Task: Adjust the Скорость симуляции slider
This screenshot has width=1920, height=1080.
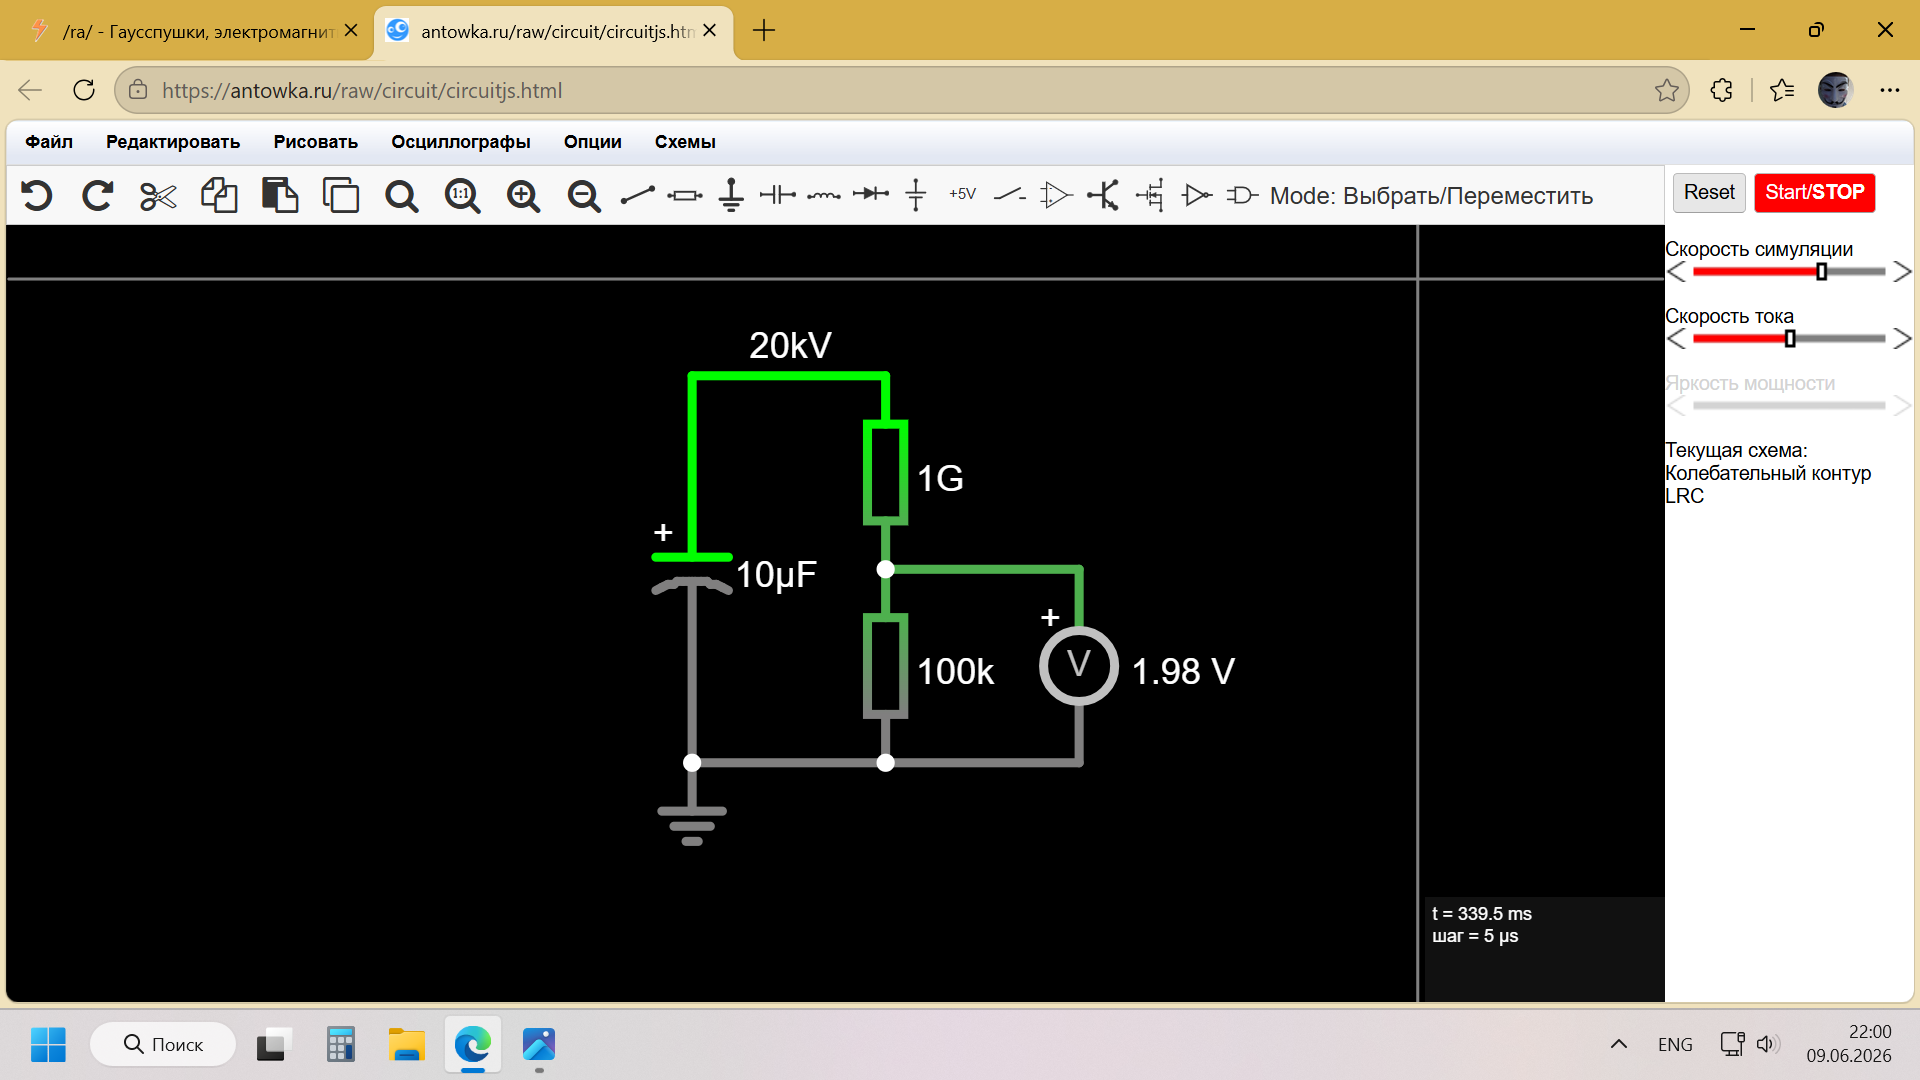Action: (x=1789, y=272)
